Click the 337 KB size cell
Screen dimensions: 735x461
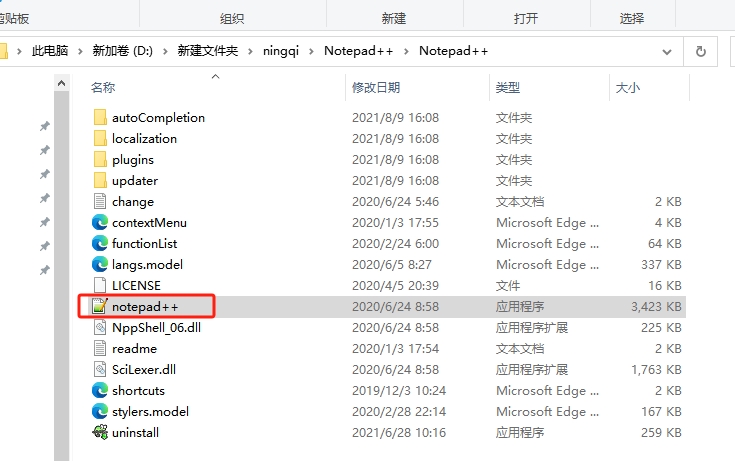(x=661, y=265)
